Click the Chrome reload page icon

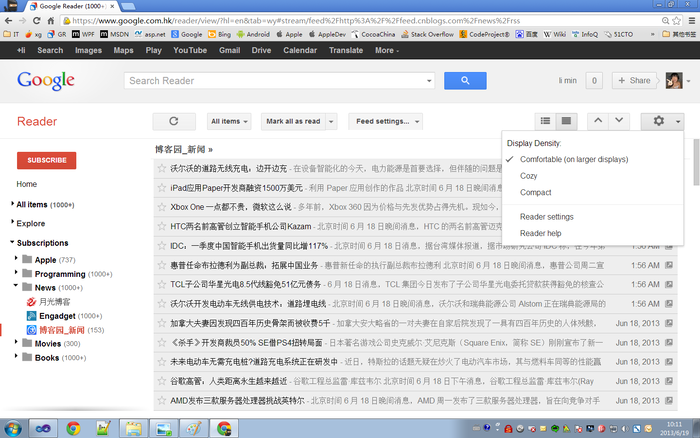click(37, 21)
